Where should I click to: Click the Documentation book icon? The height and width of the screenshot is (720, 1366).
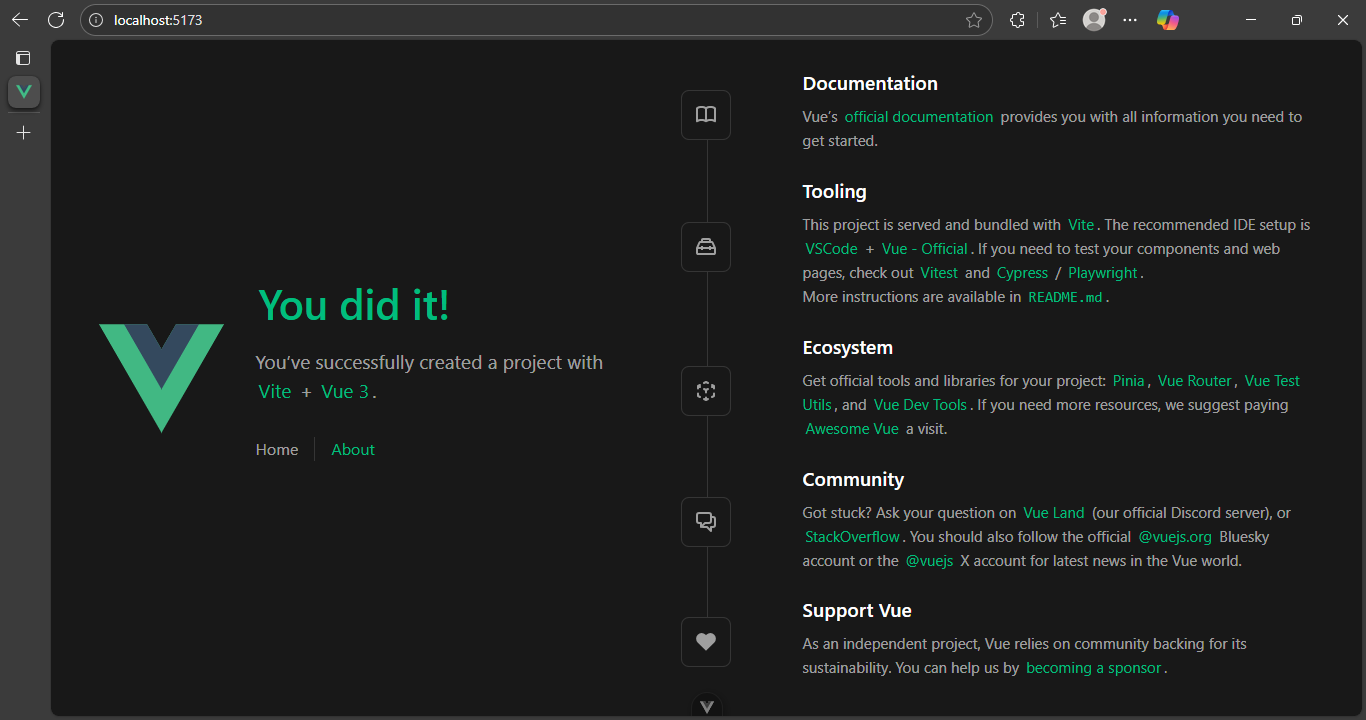[x=705, y=114]
